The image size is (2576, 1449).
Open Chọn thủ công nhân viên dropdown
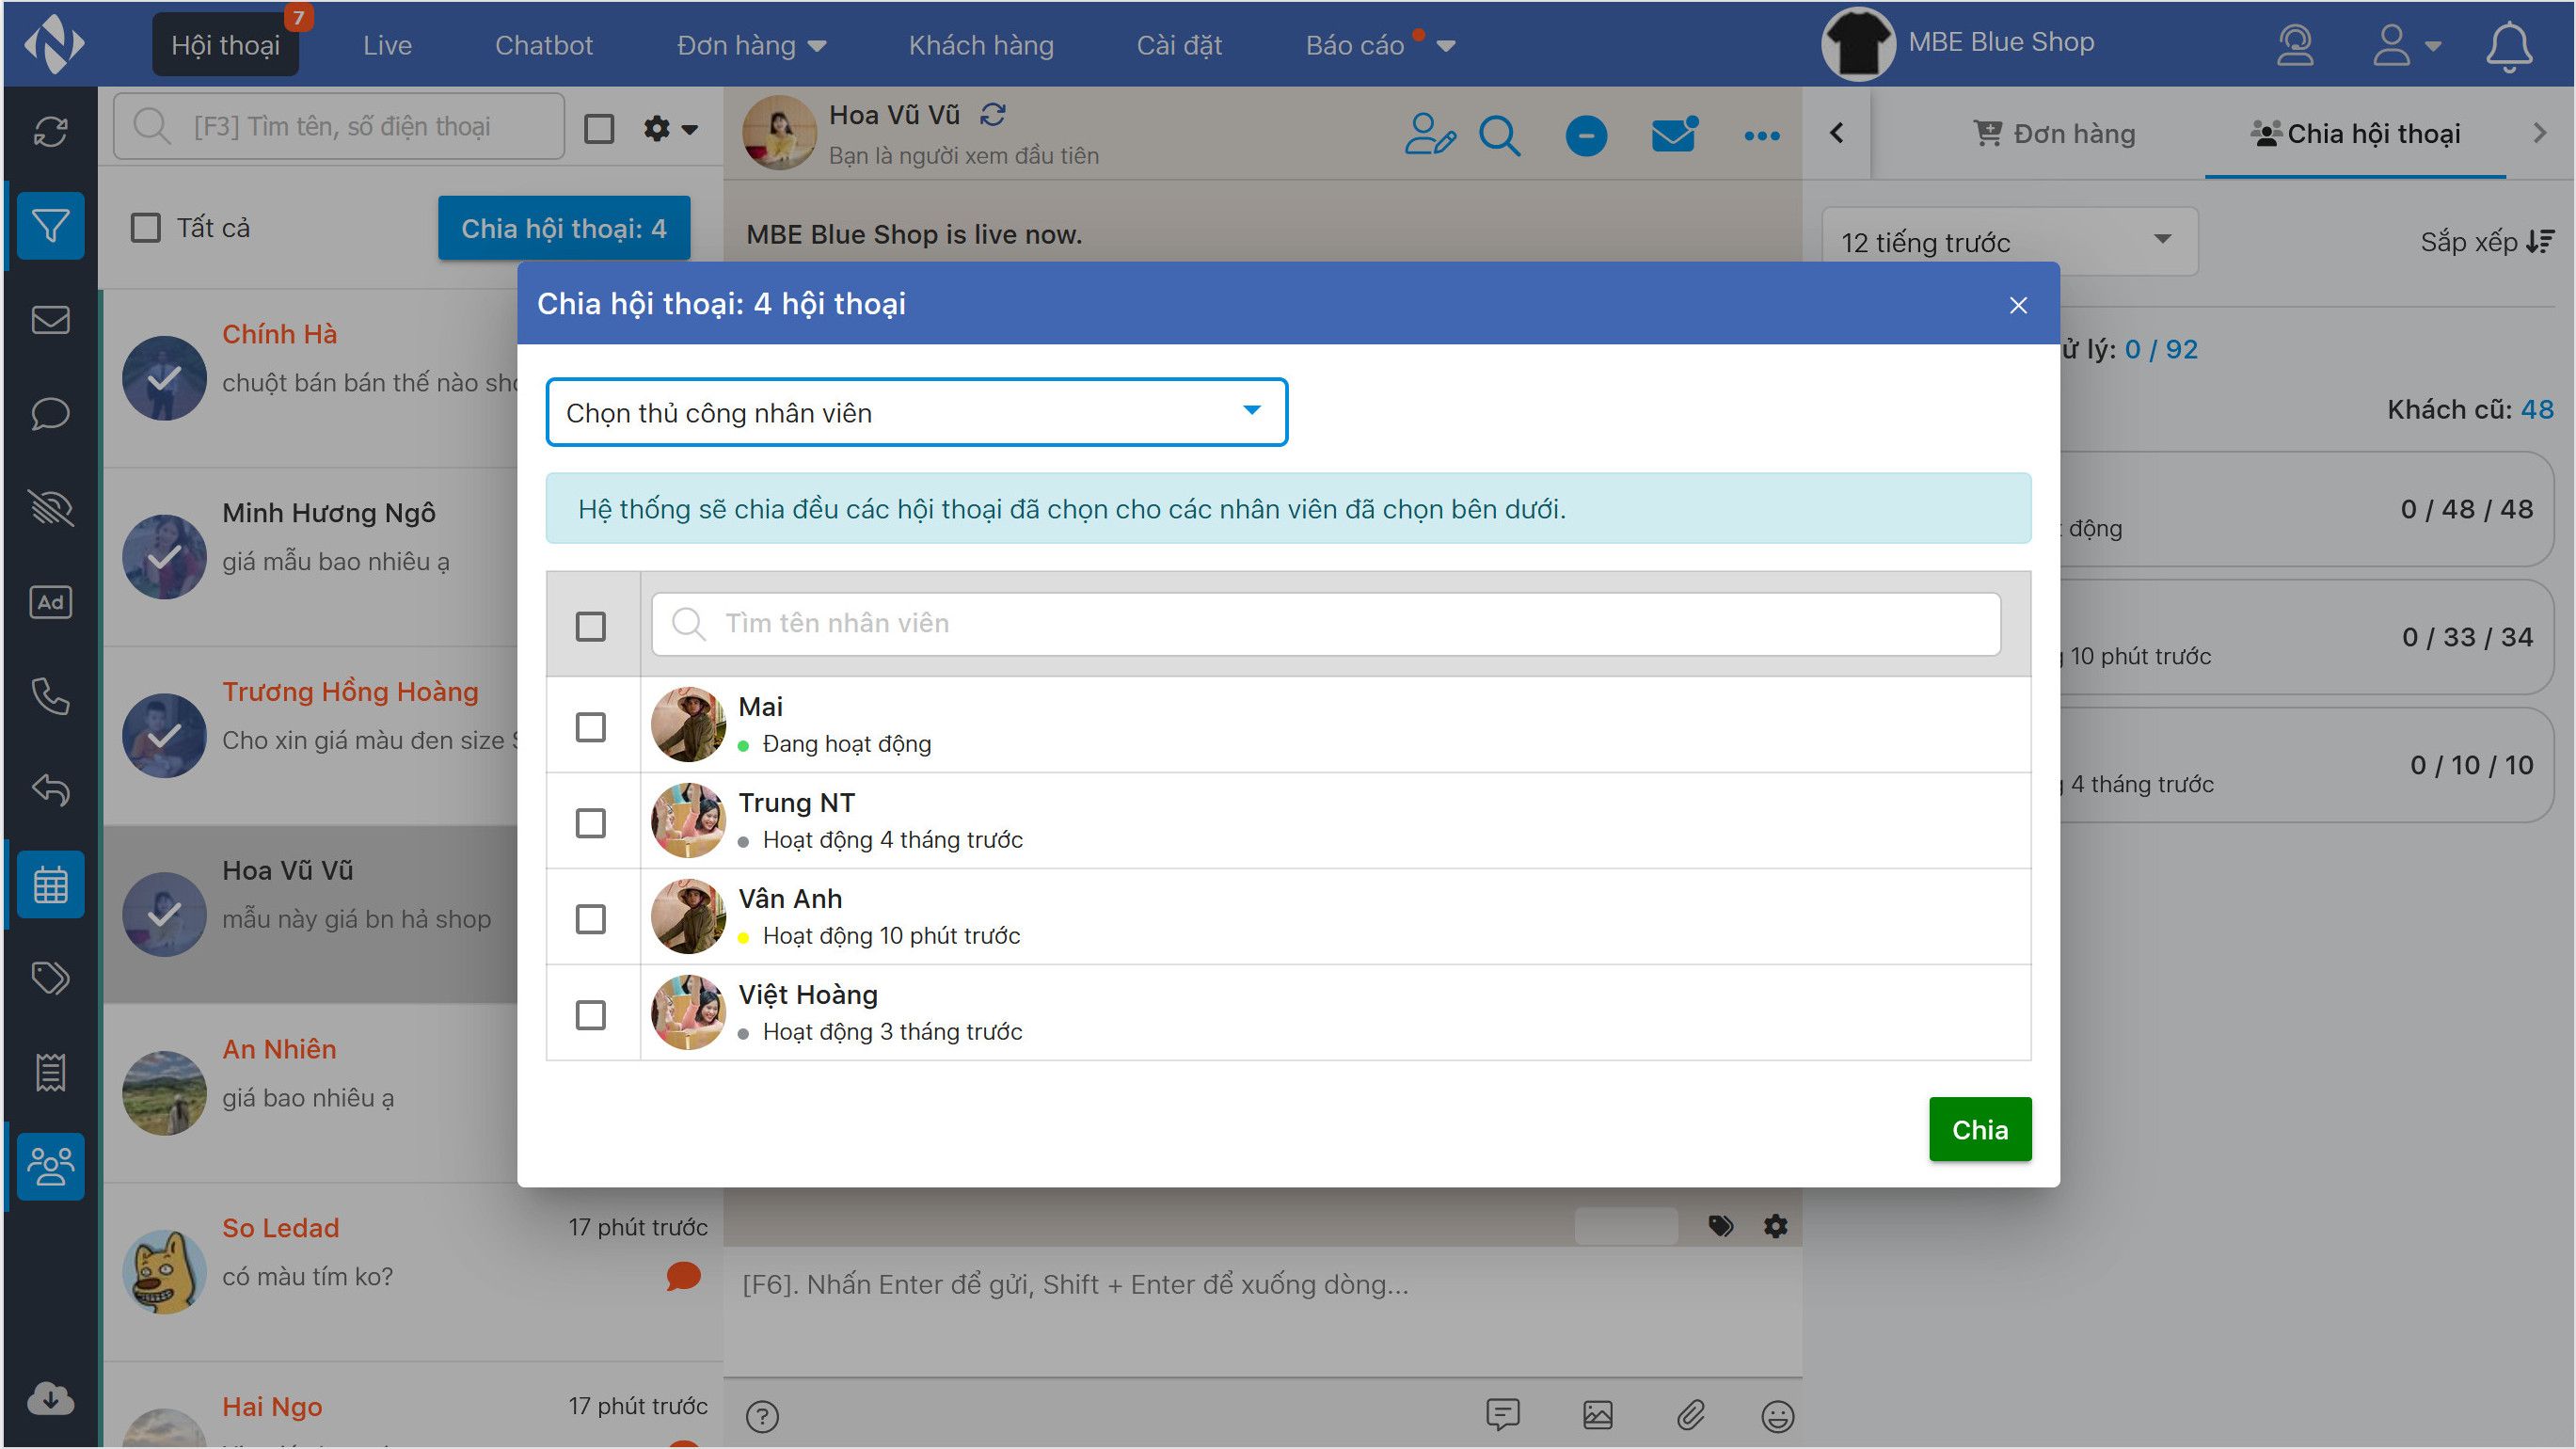point(916,412)
